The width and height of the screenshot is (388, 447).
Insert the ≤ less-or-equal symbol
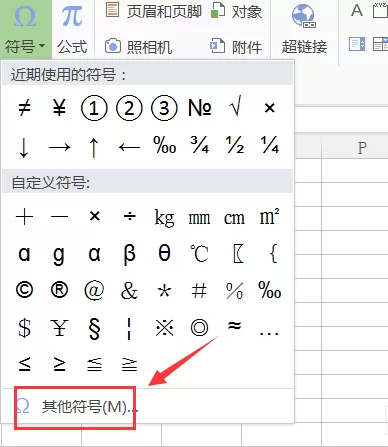24,364
